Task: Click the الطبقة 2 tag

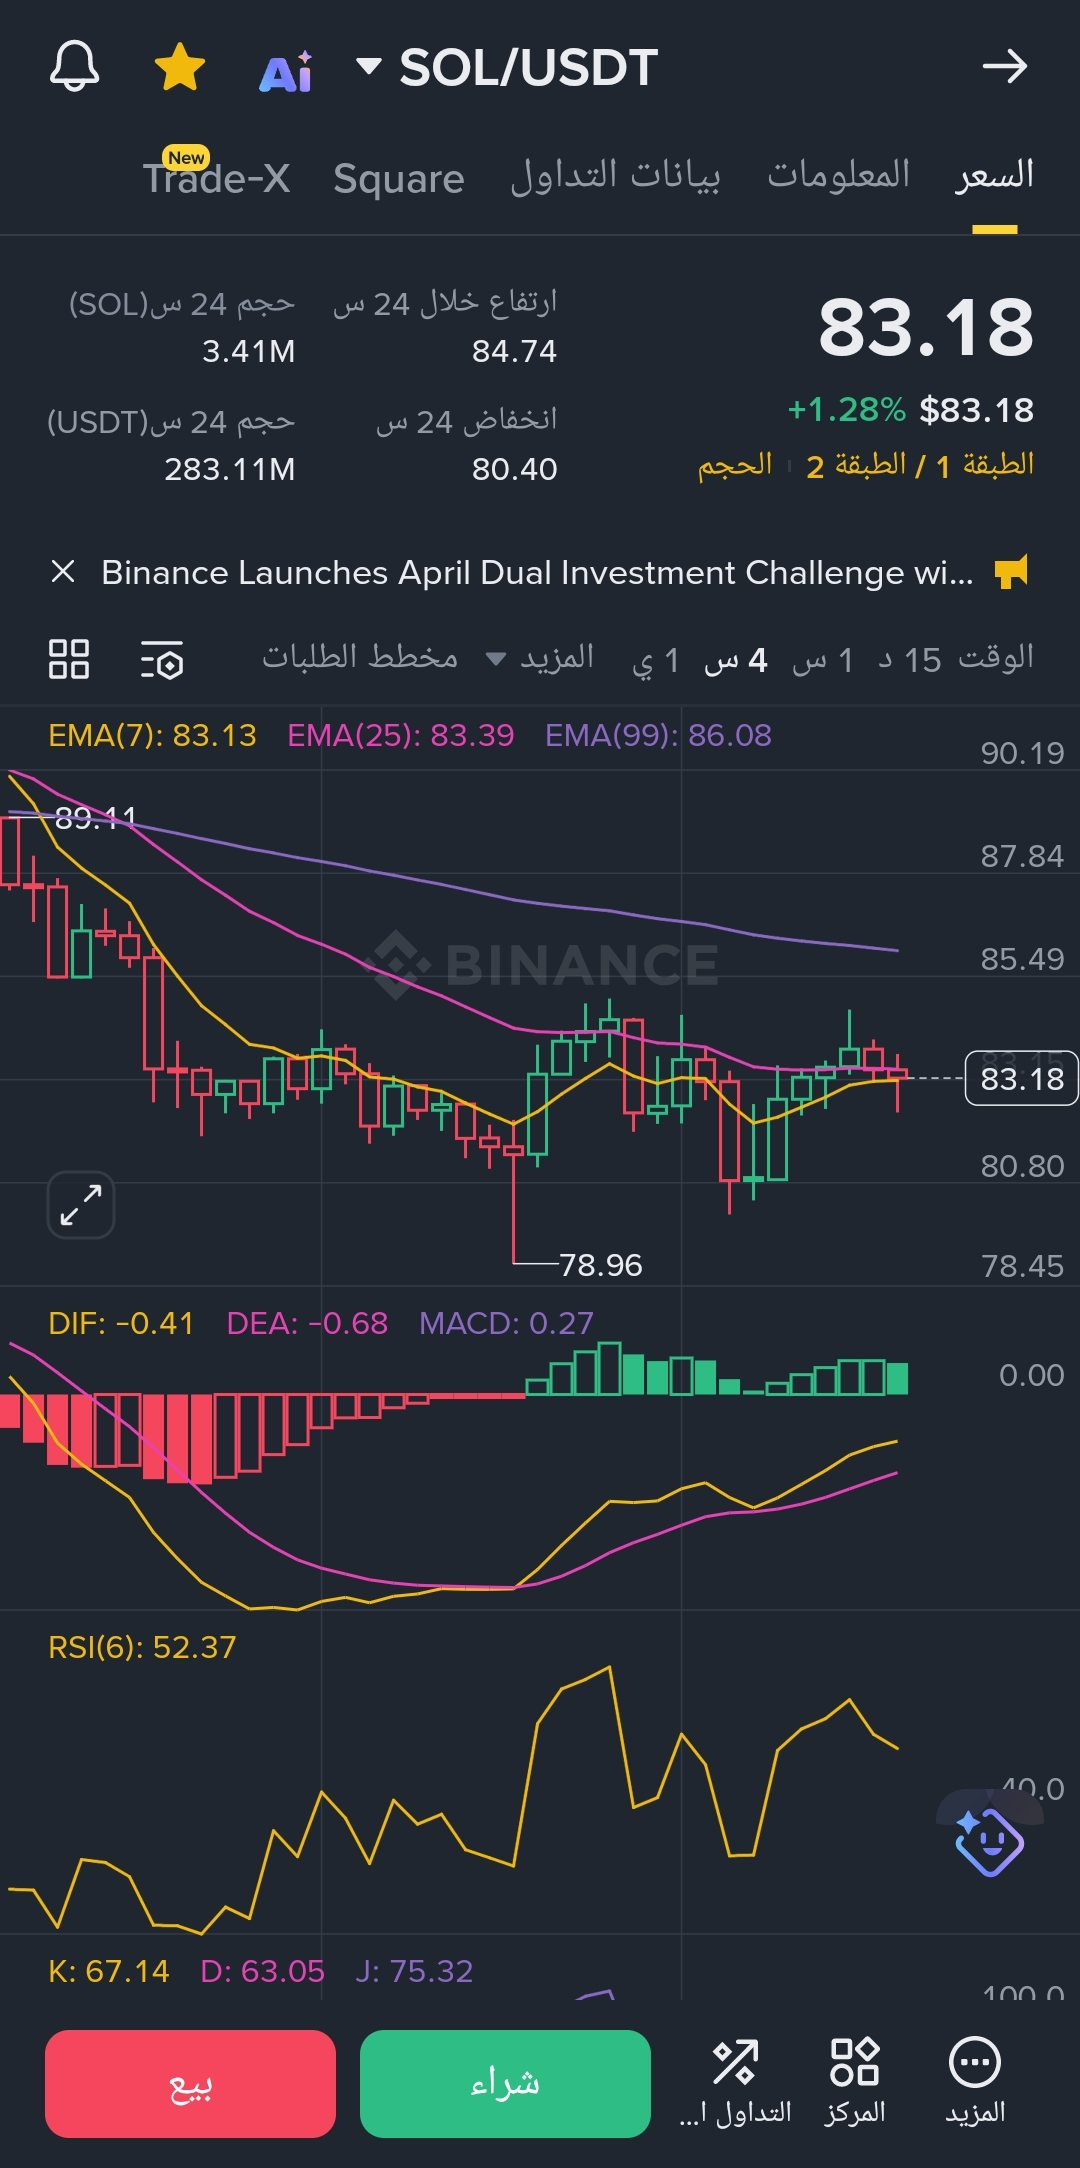Action: coord(856,465)
